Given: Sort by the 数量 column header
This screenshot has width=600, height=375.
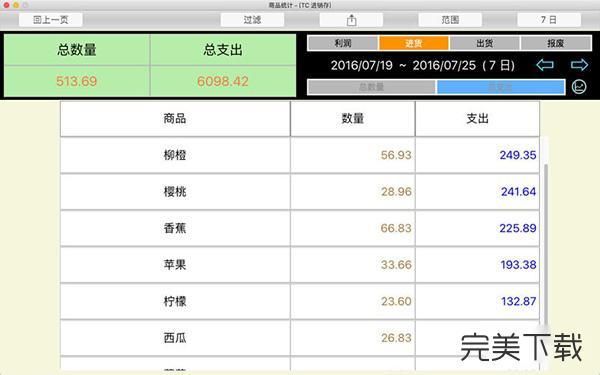Looking at the screenshot, I should [353, 119].
